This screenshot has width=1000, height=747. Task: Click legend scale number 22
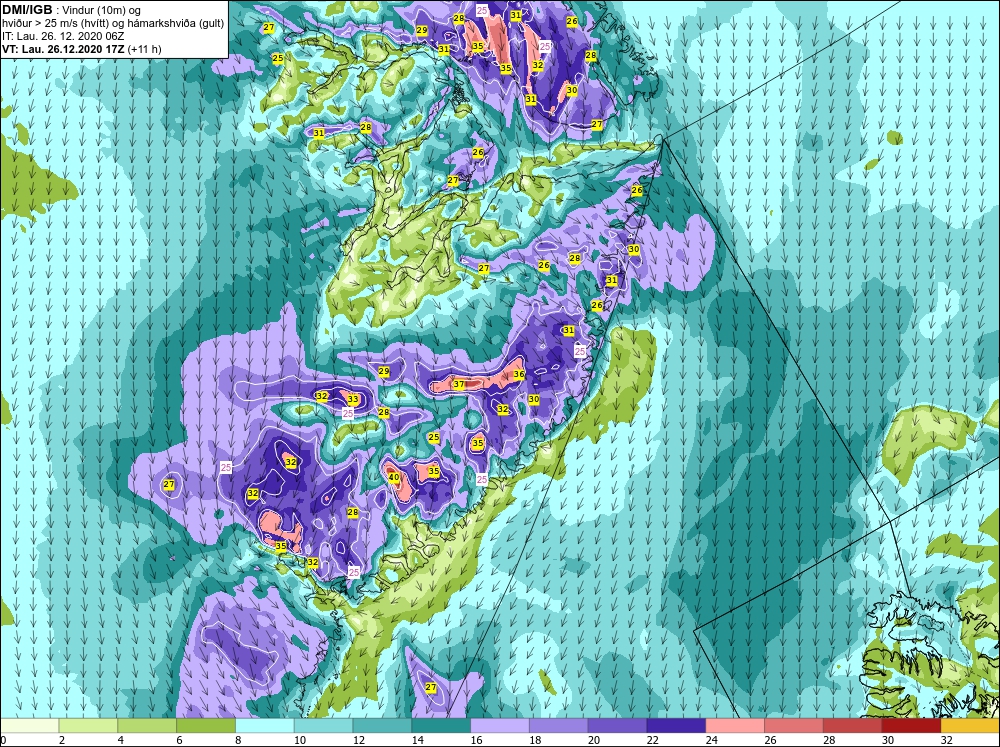pyautogui.click(x=652, y=740)
